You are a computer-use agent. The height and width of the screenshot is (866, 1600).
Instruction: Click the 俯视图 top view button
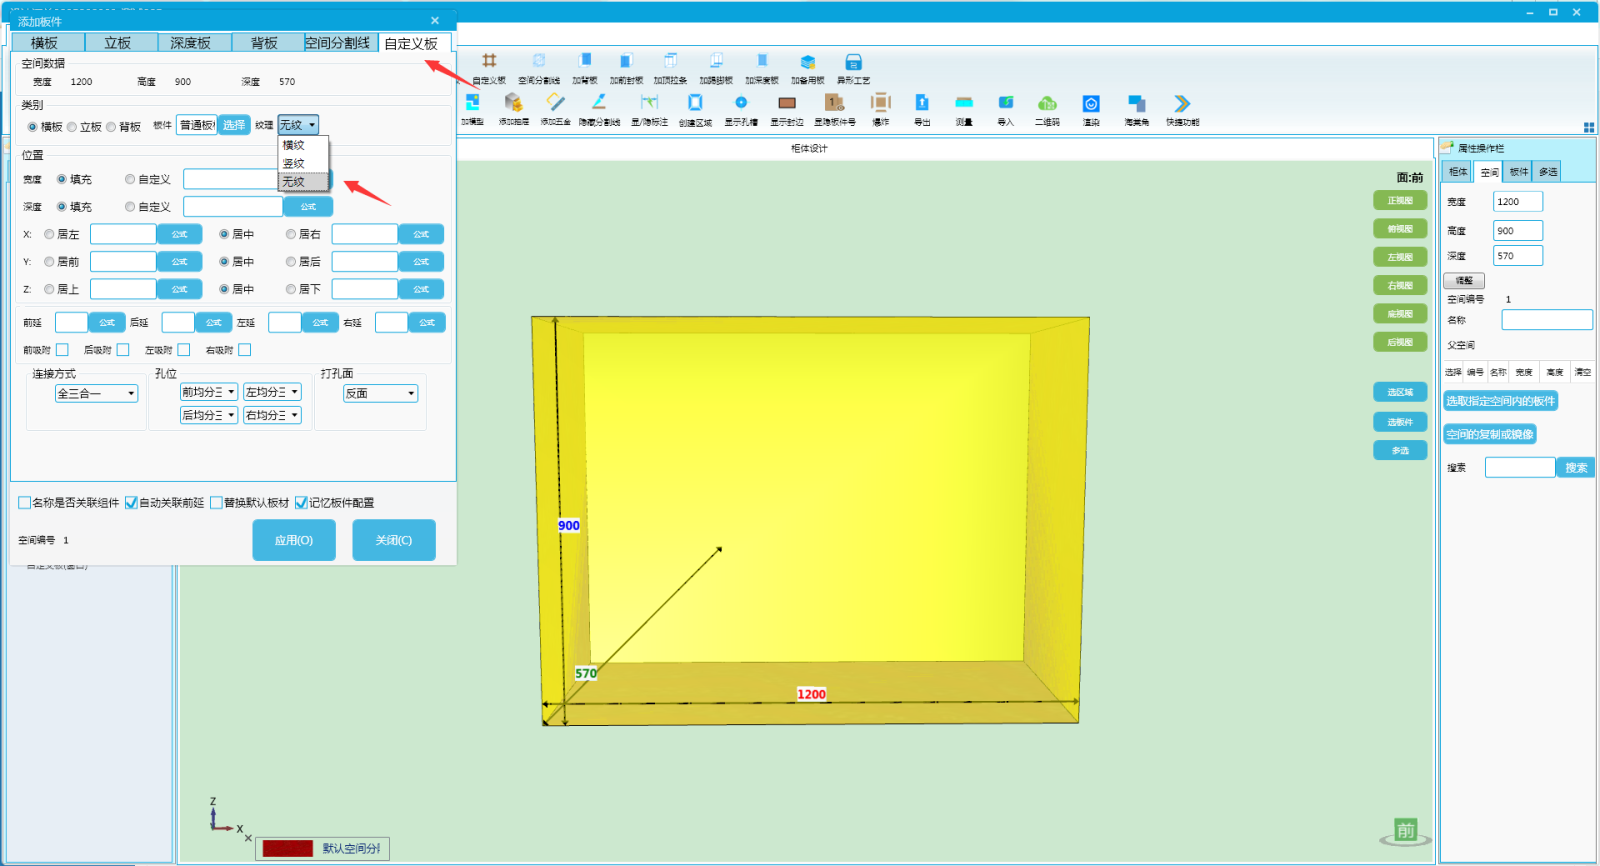pyautogui.click(x=1400, y=229)
